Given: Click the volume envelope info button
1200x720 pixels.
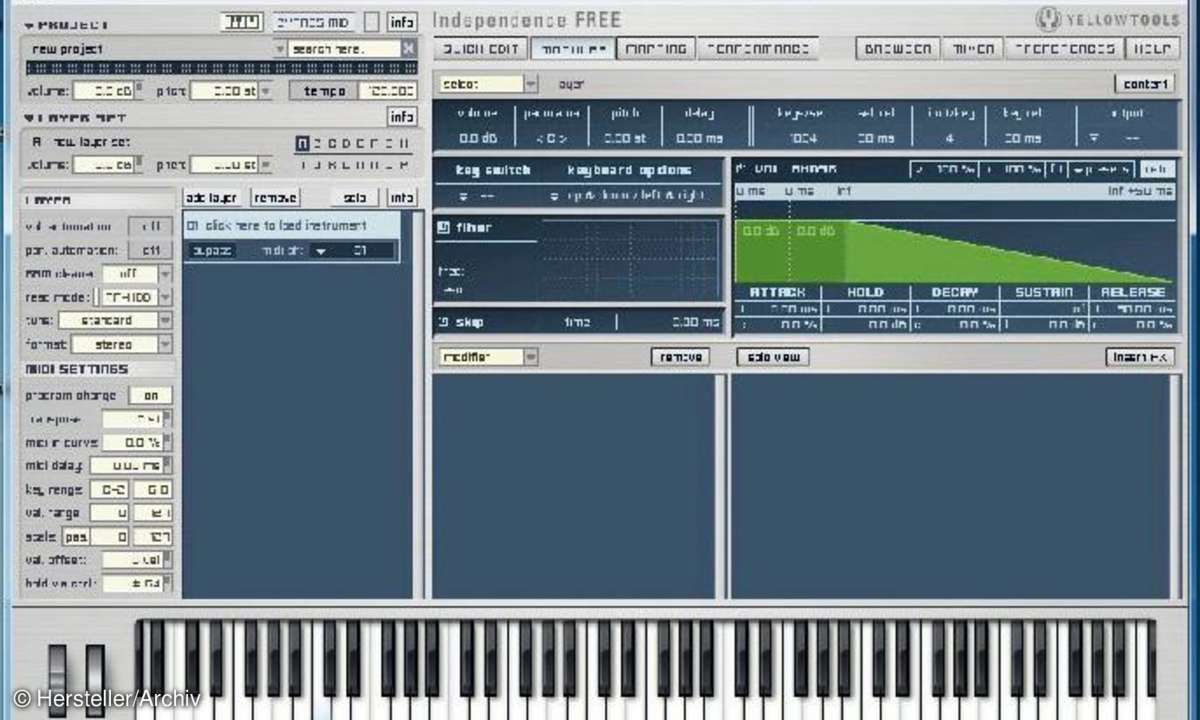Looking at the screenshot, I should coord(1157,170).
